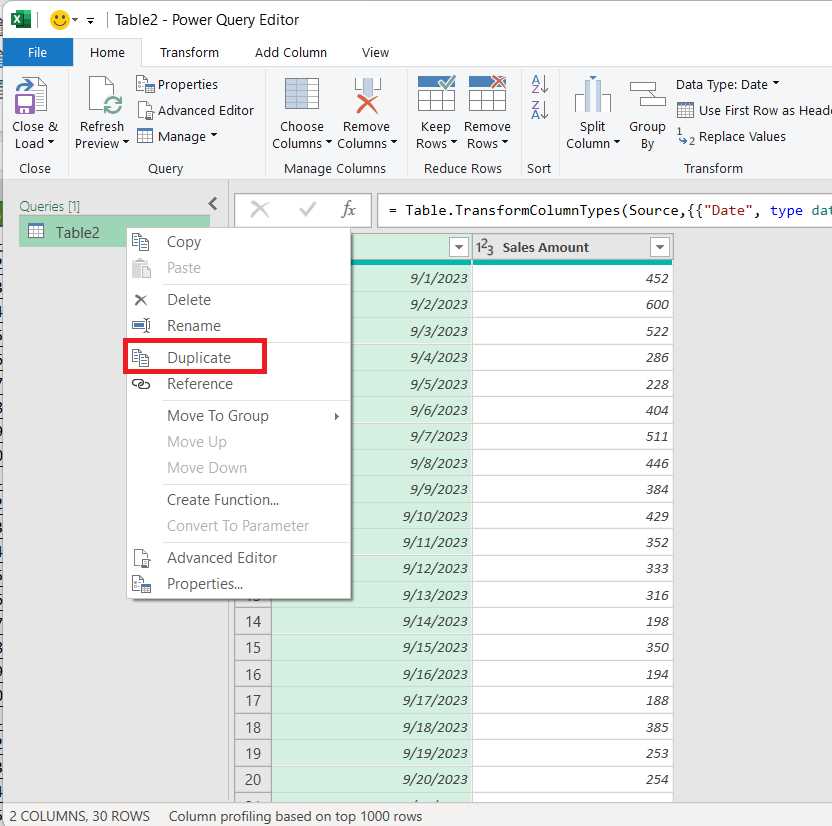Click the Close & Load icon
The image size is (832, 826).
point(31,96)
